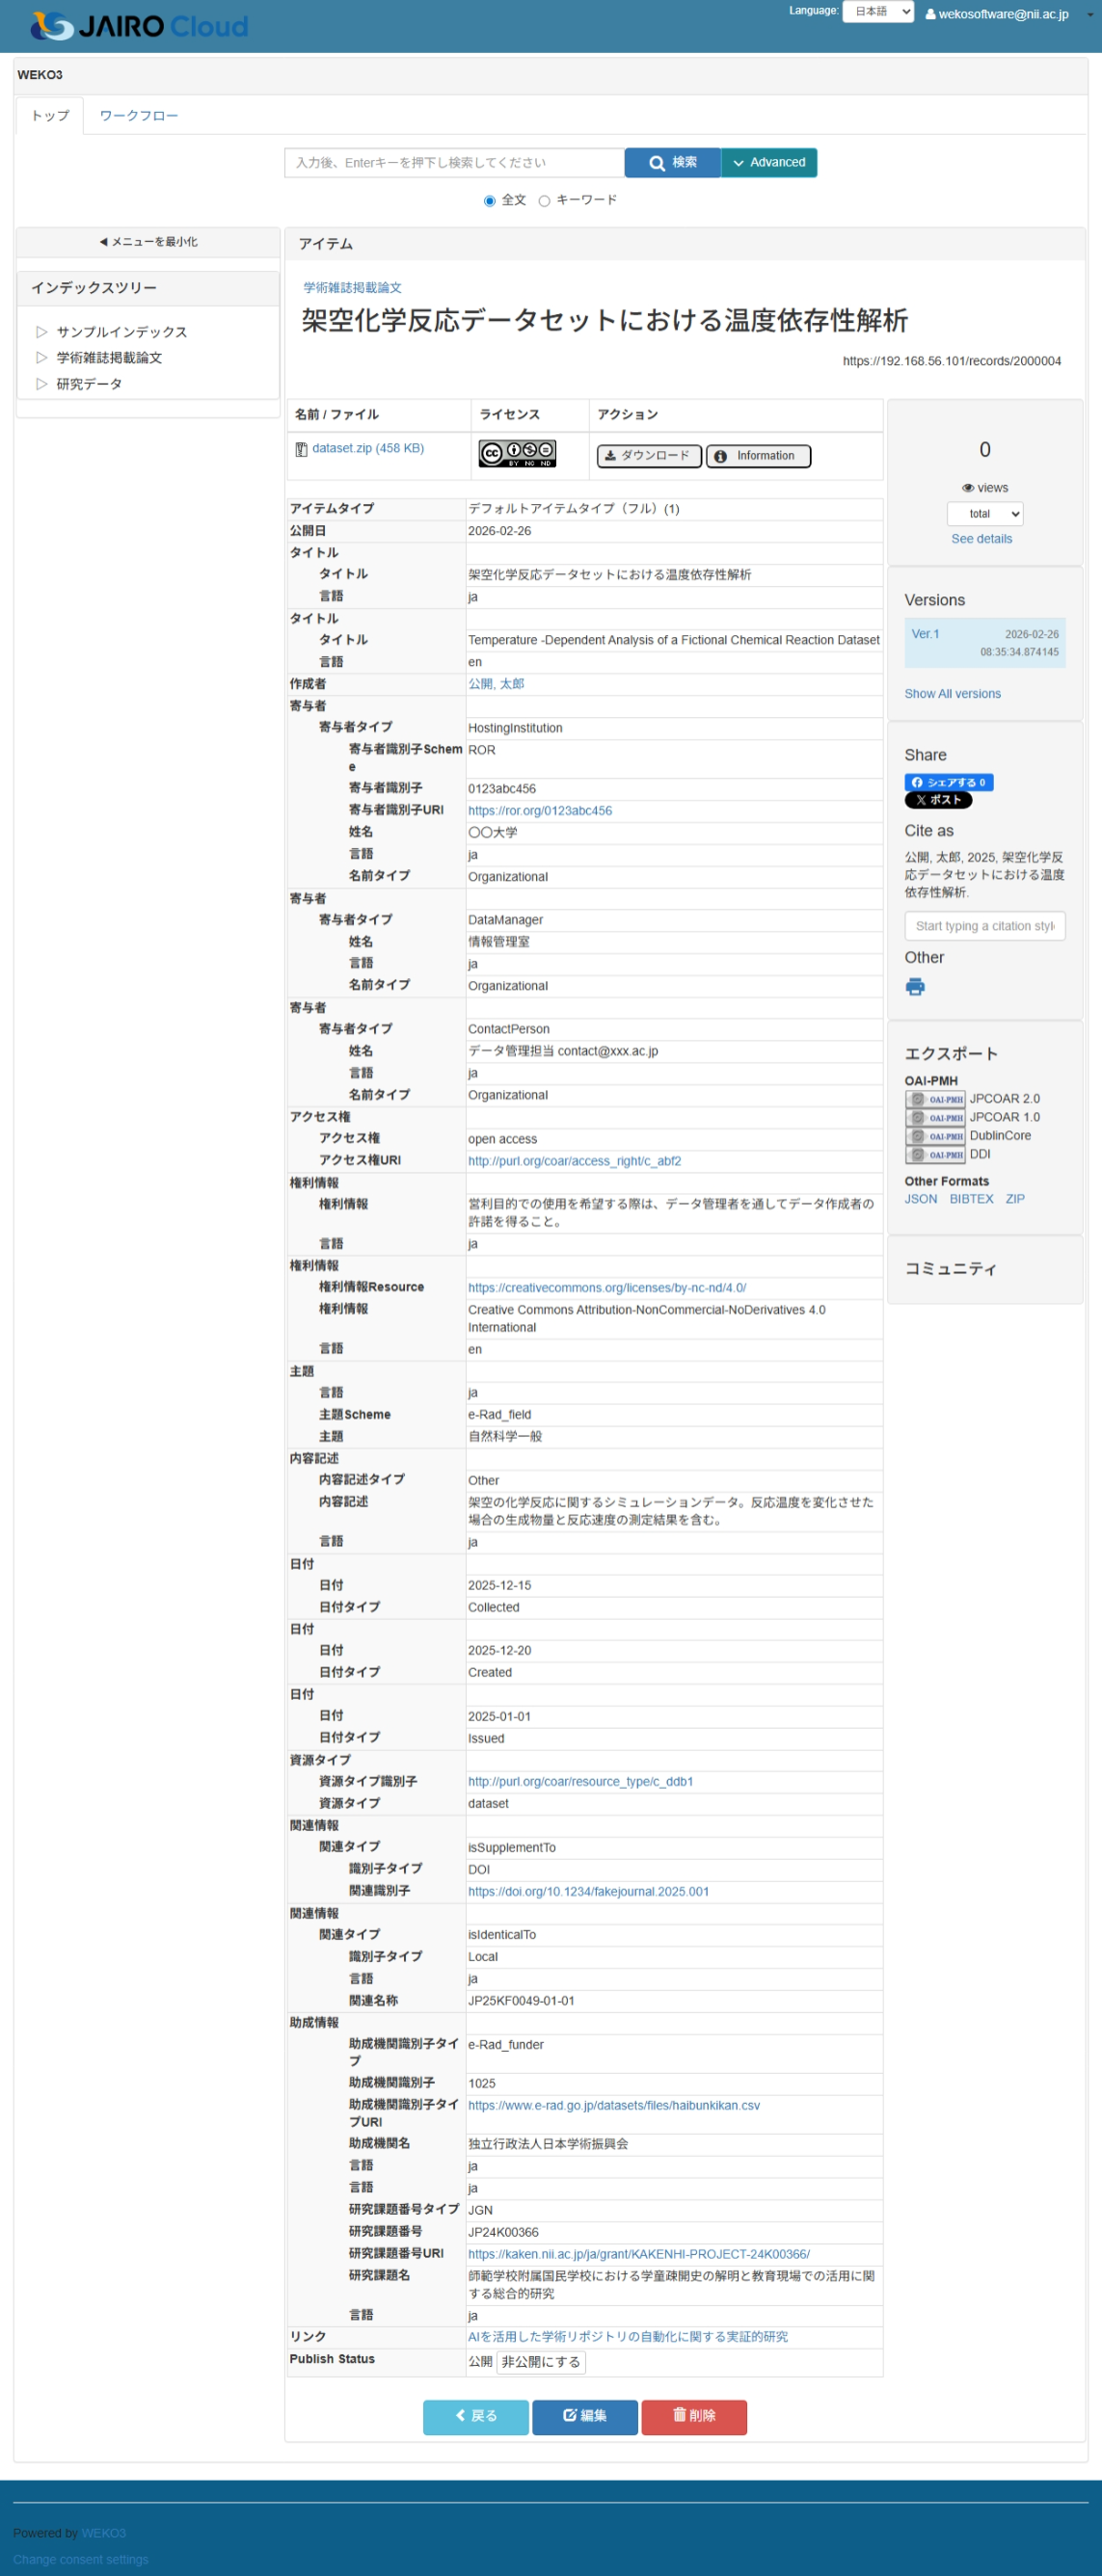Click the ダウンロード button
Image resolution: width=1102 pixels, height=2576 pixels.
tap(649, 456)
